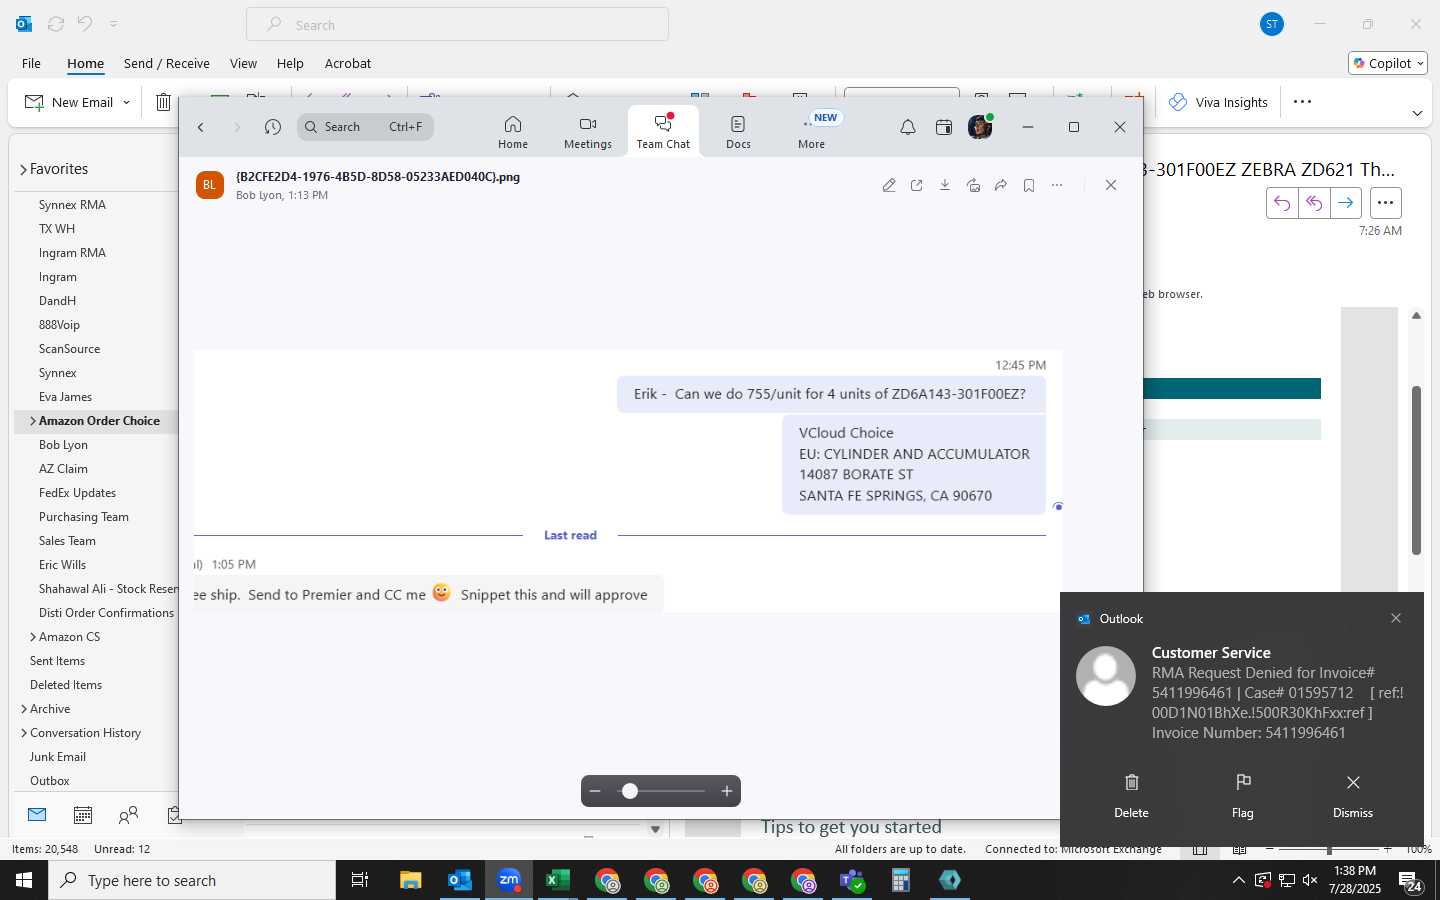The image size is (1440, 900).
Task: Switch to Outlook Mail view icon
Action: [x=37, y=815]
